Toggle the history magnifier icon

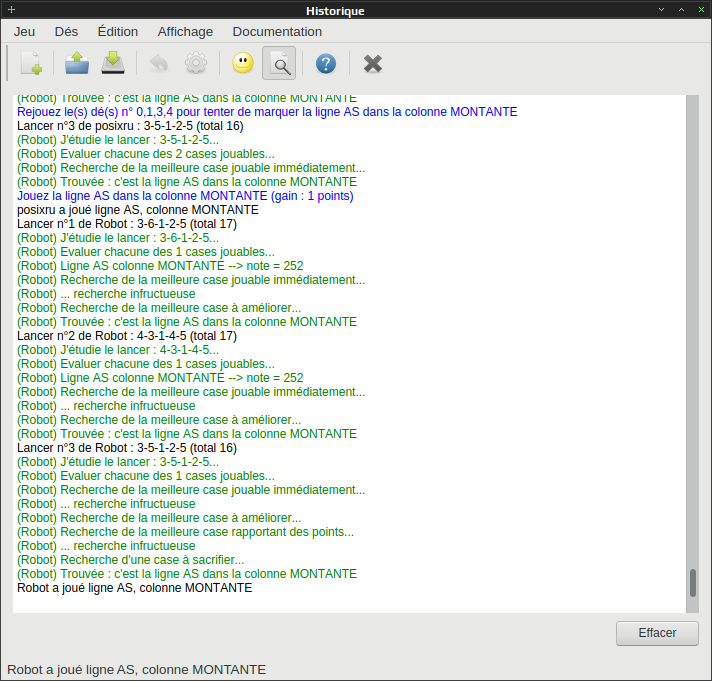279,63
